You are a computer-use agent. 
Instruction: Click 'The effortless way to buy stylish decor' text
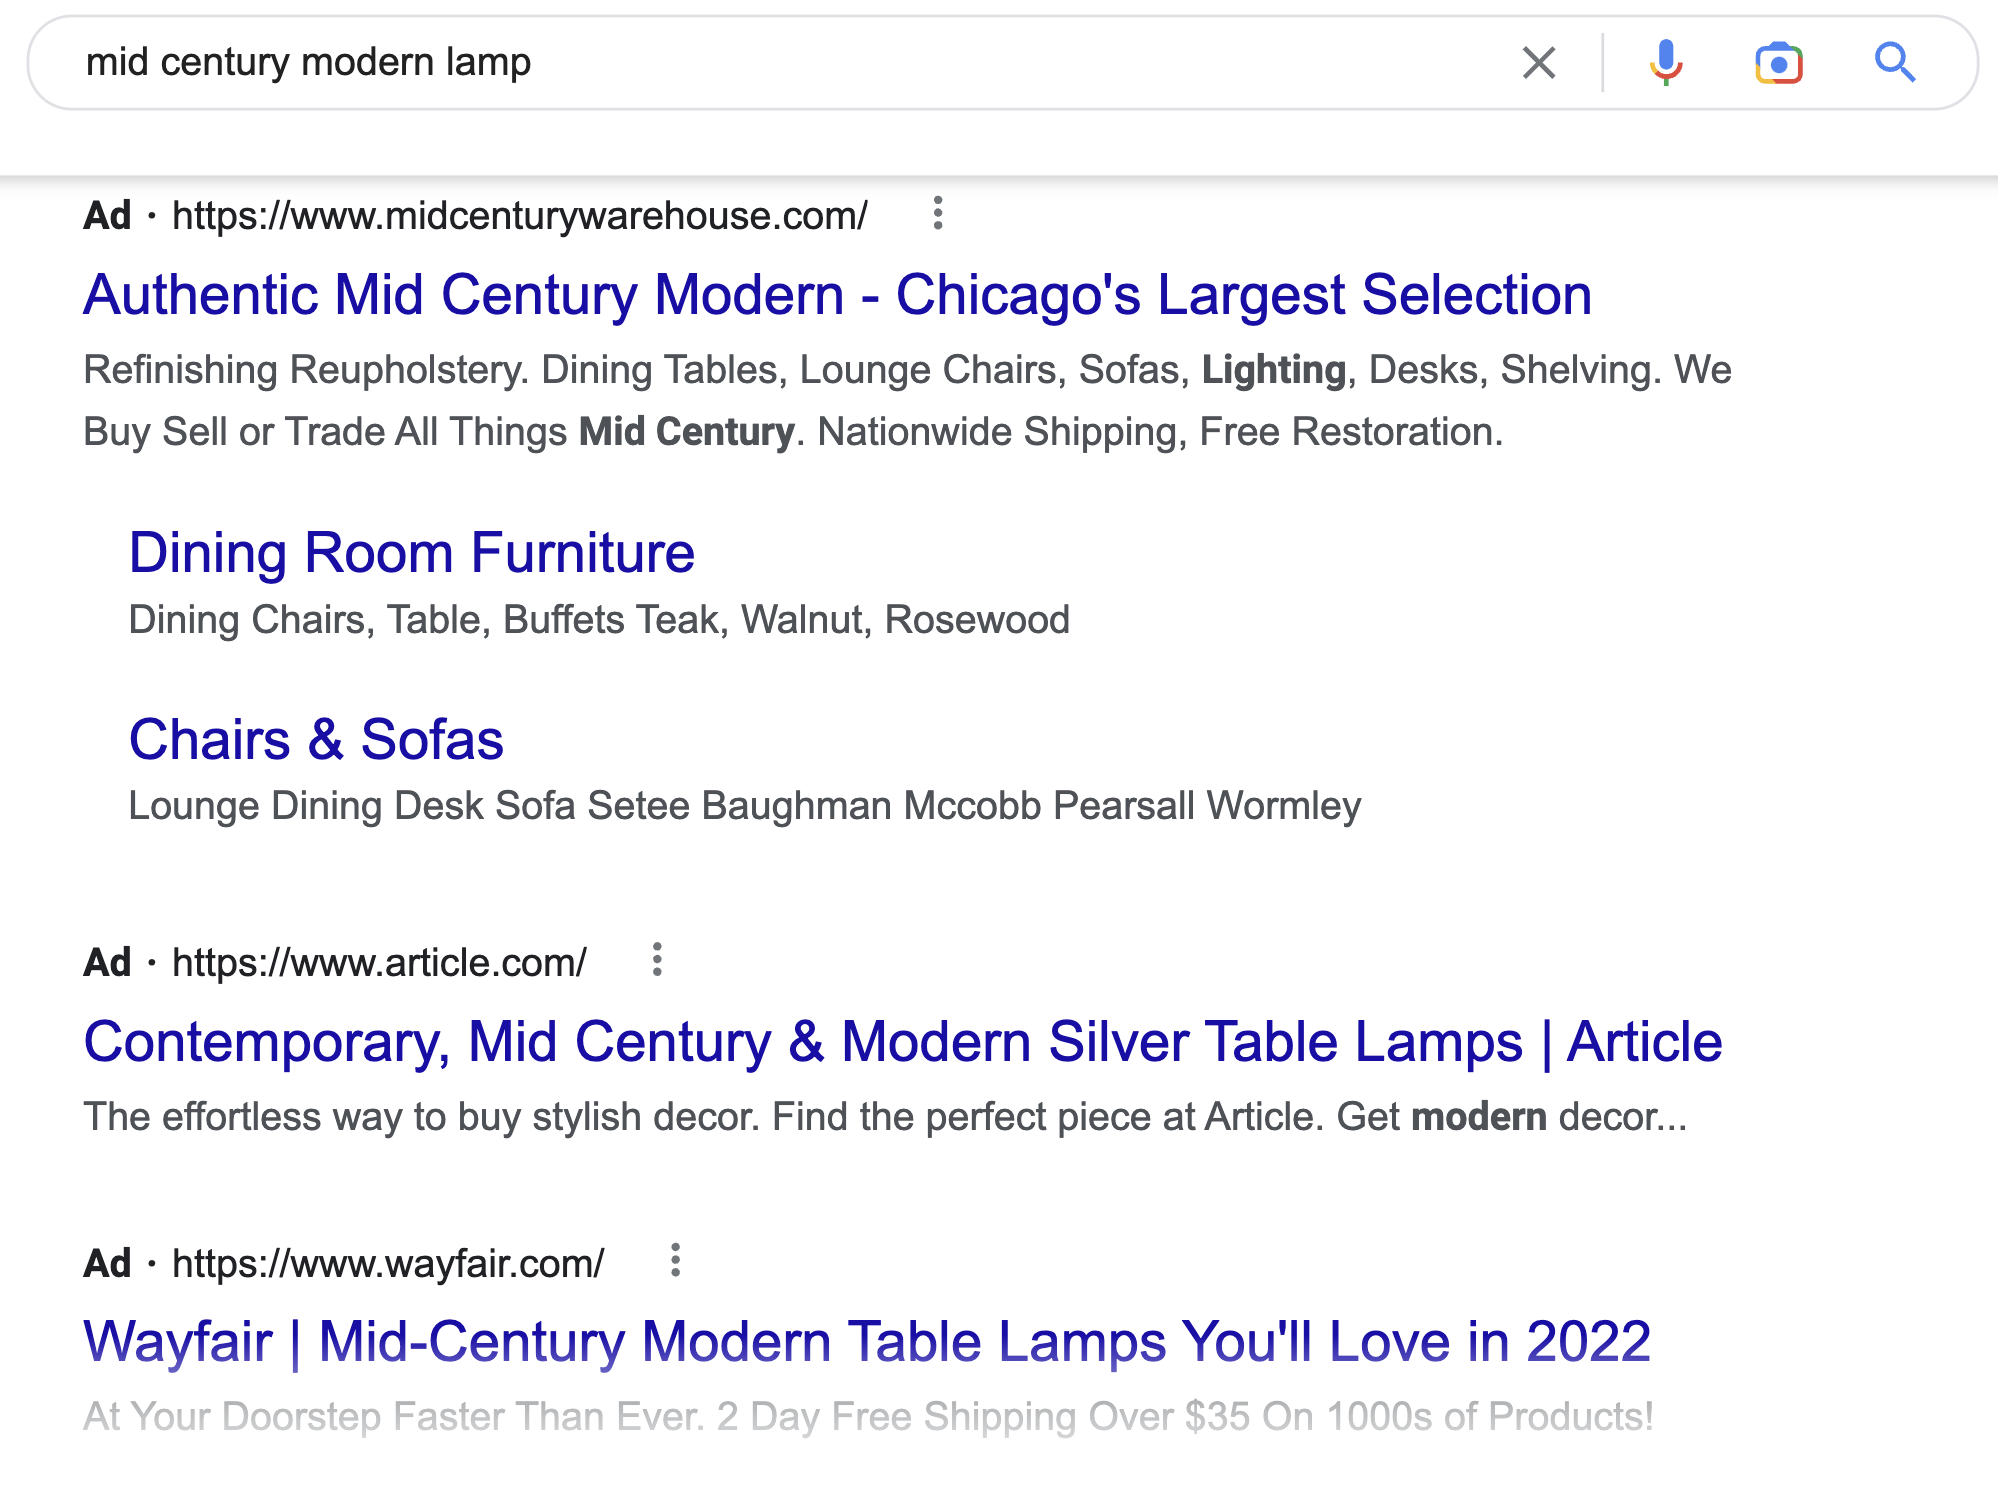coord(885,1117)
